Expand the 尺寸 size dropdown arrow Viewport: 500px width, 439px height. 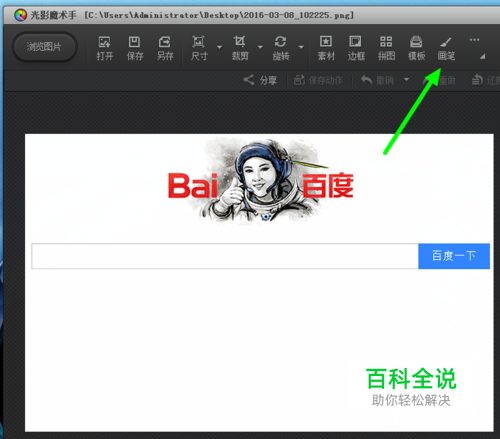(219, 47)
